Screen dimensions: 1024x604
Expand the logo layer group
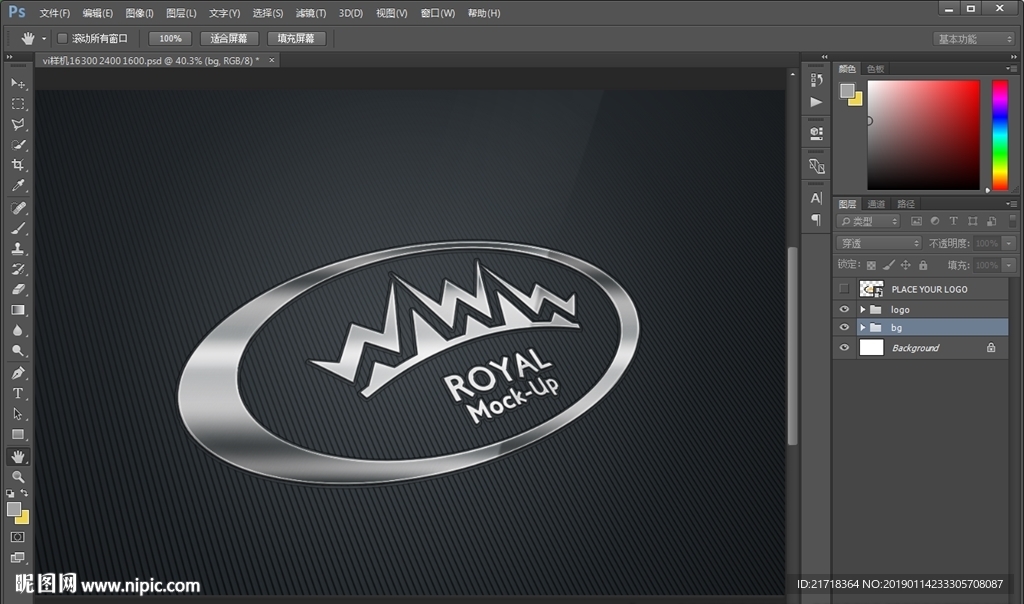(862, 310)
